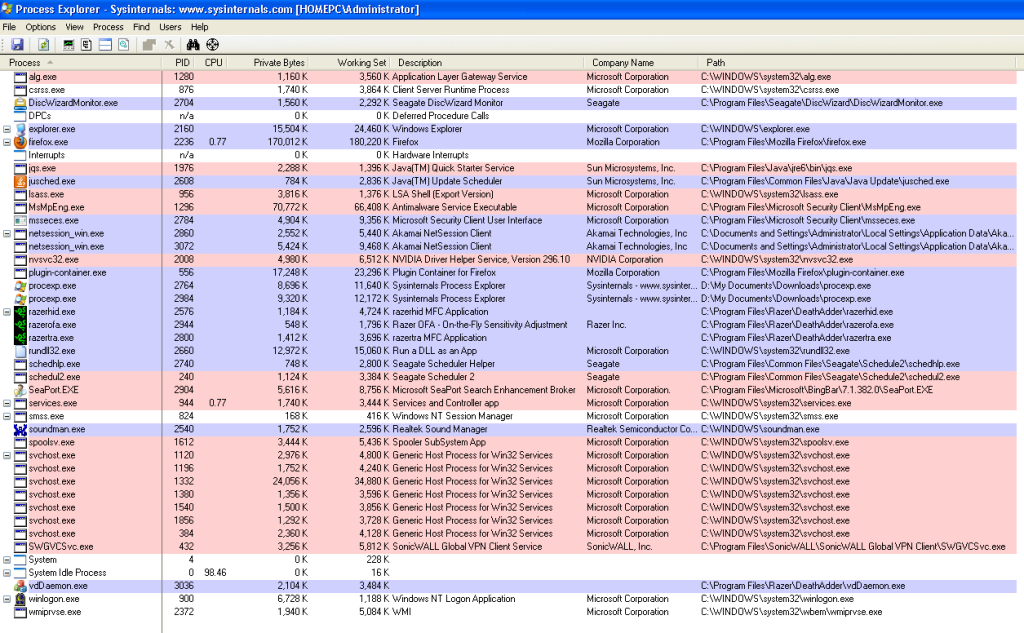Collapse the services.exe tree node
Screen dimensions: 1024x633
7,403
